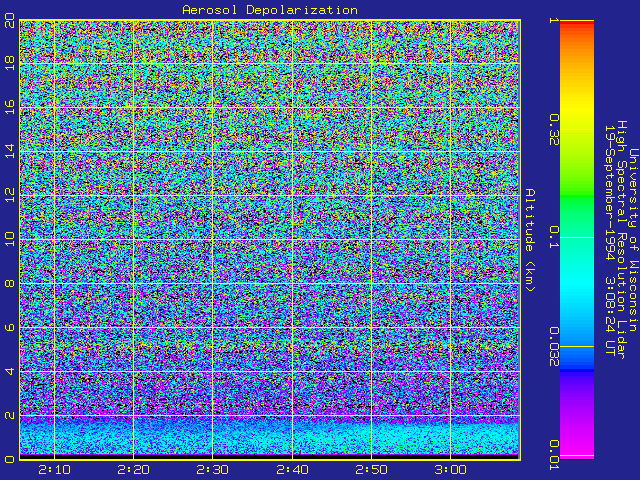Click the colorbar label 0.01

[x=553, y=455]
